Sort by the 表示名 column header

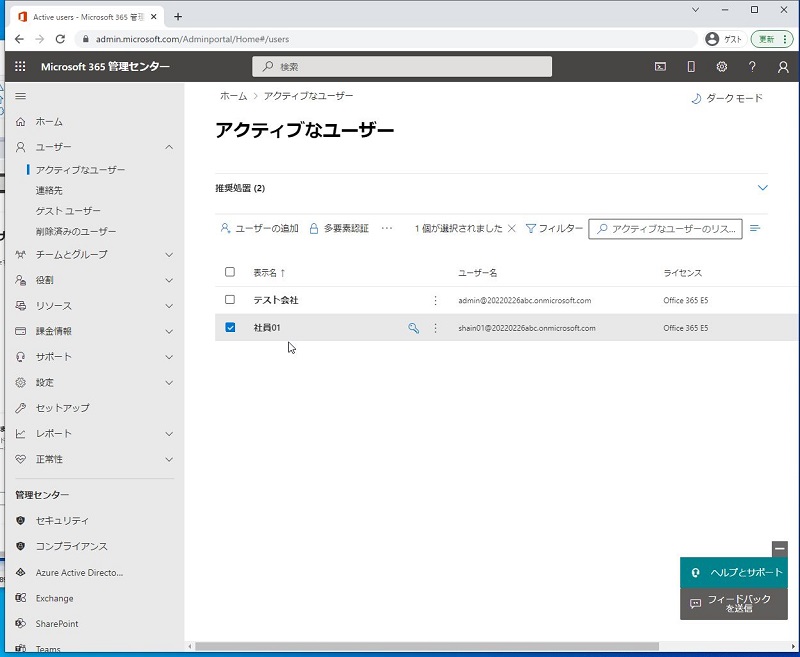[x=269, y=273]
